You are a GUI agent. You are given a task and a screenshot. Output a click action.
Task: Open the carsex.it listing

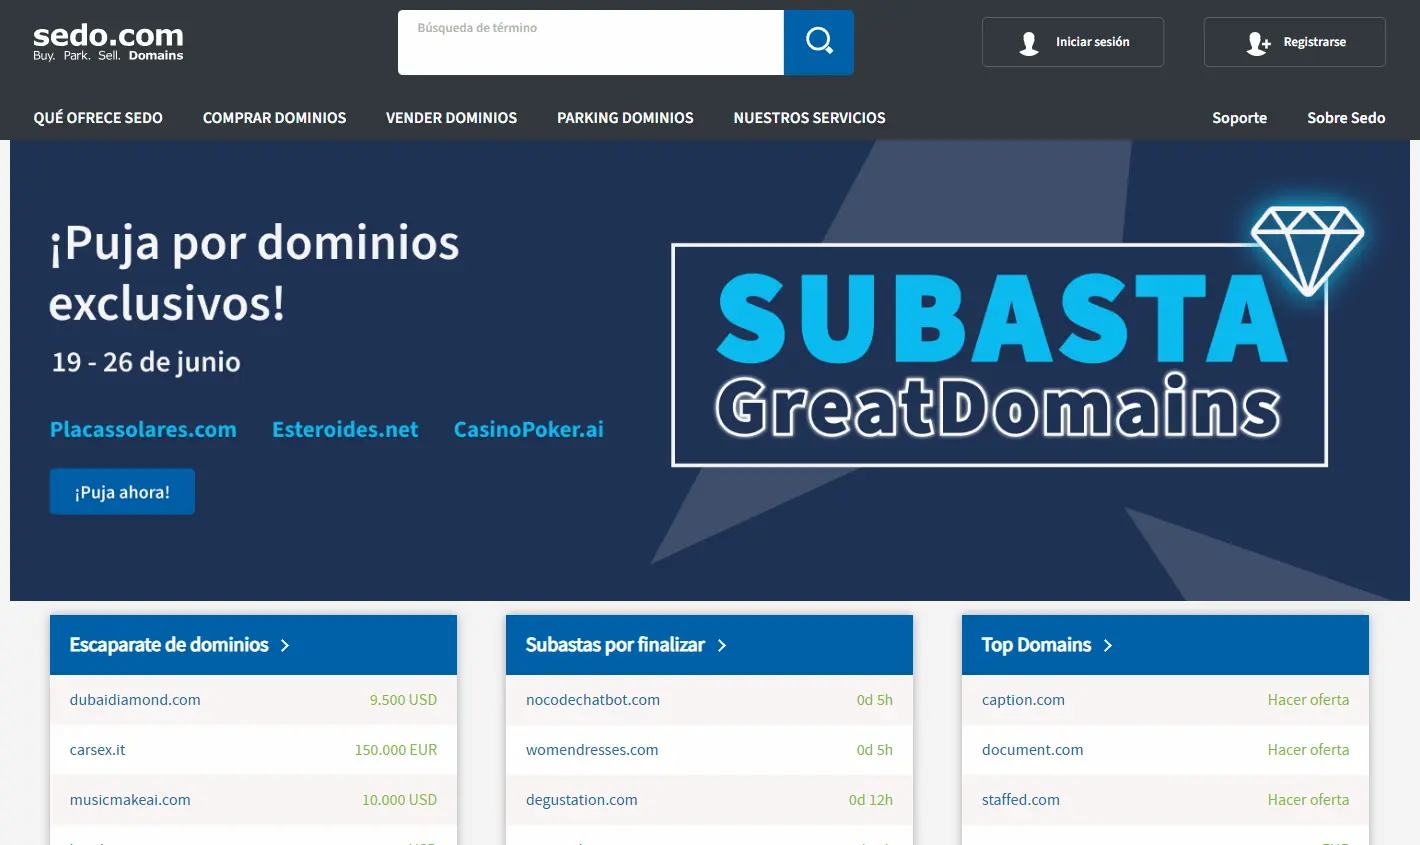coord(97,750)
